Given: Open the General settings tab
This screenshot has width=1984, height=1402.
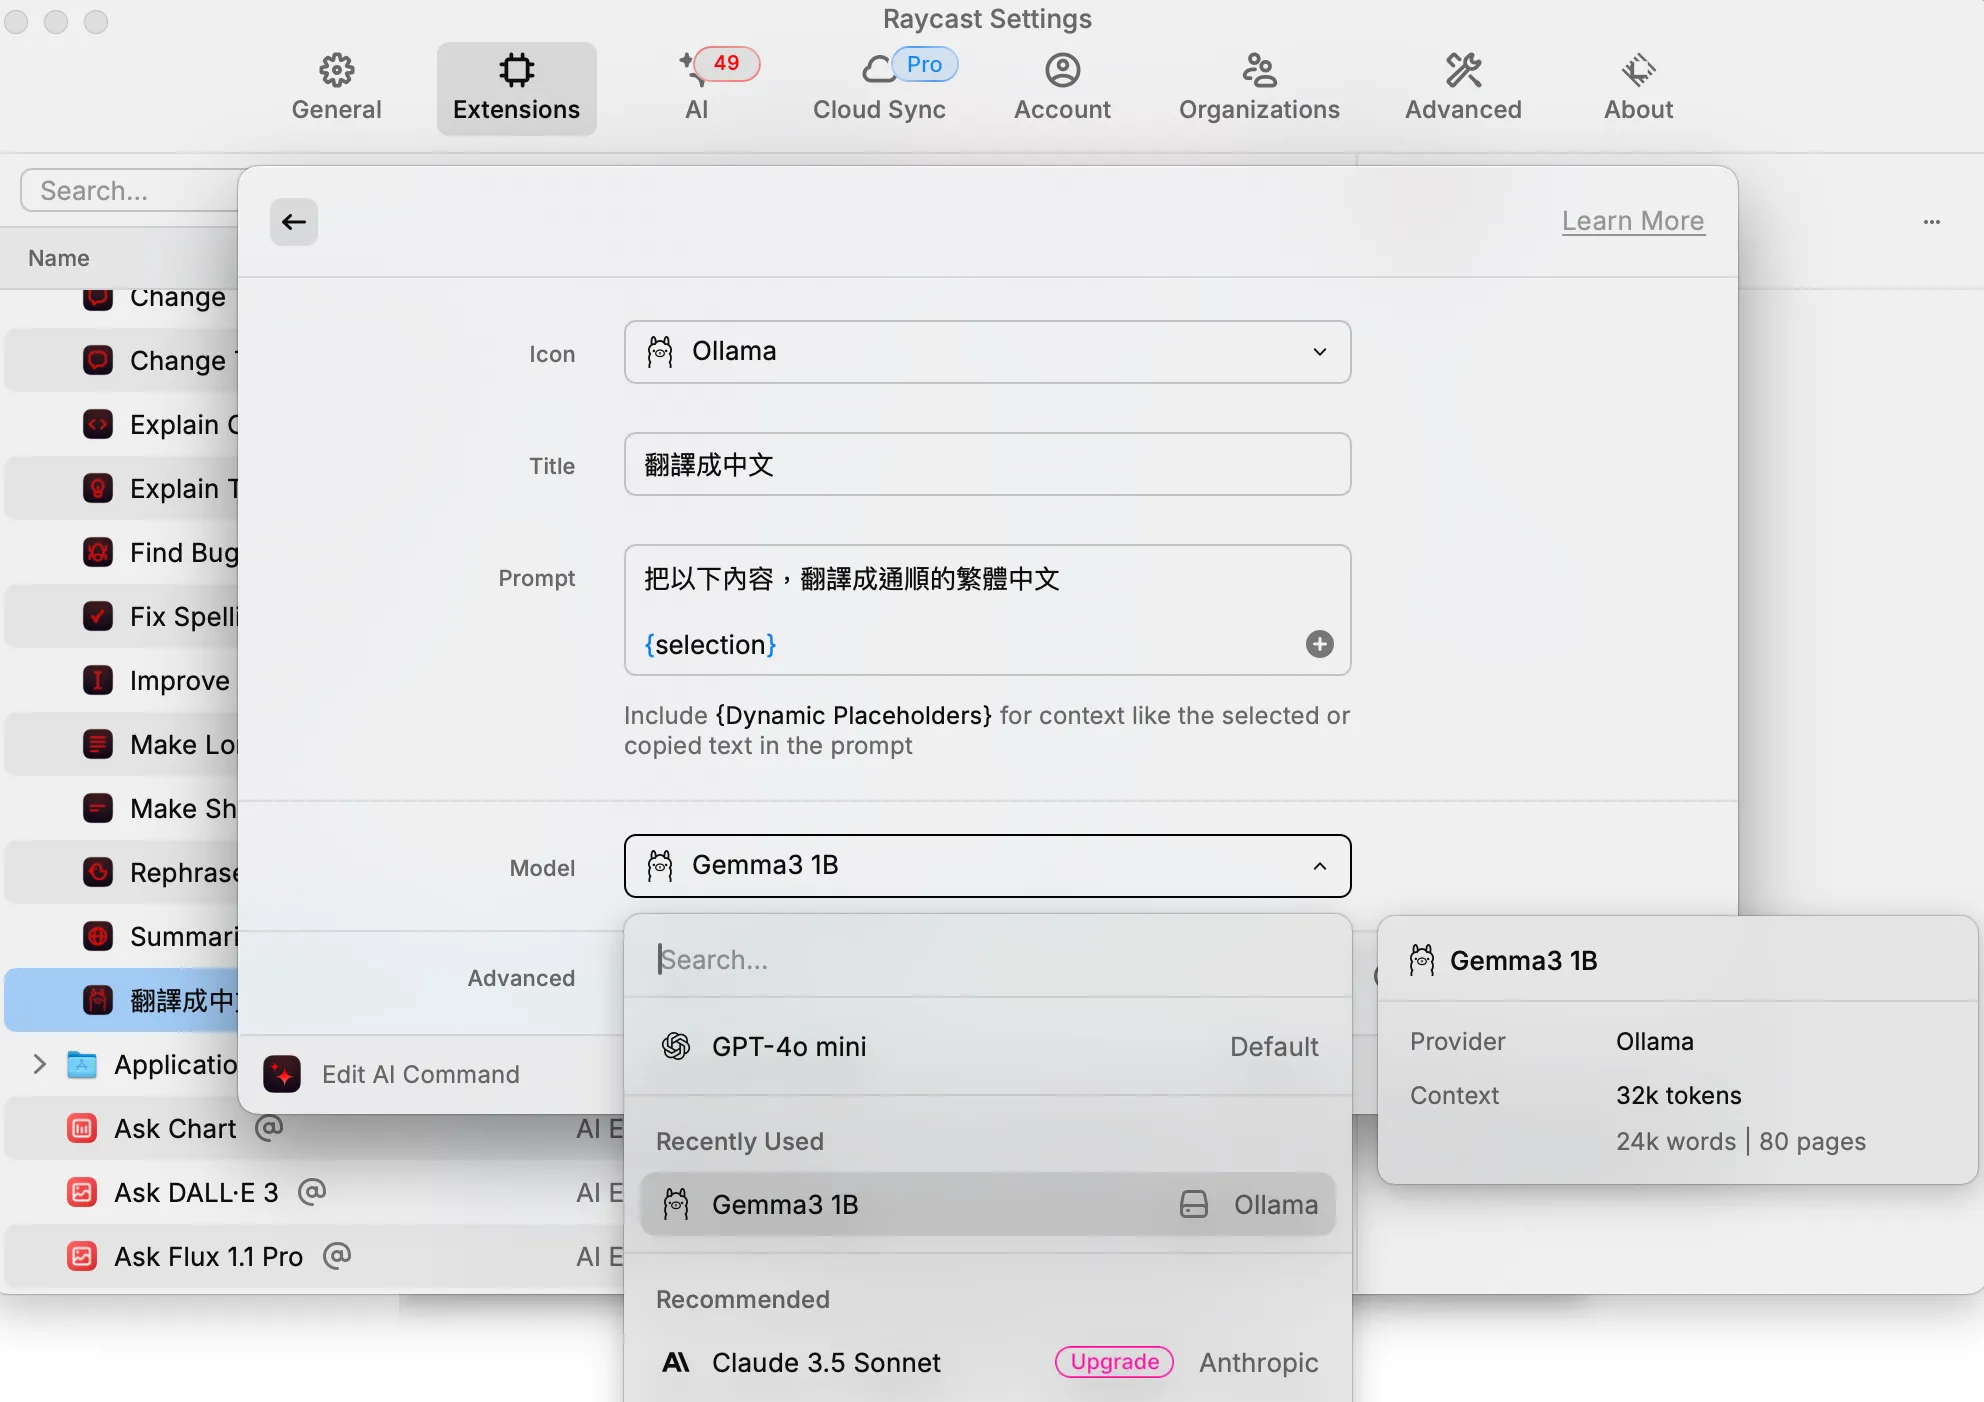Looking at the screenshot, I should tap(336, 88).
